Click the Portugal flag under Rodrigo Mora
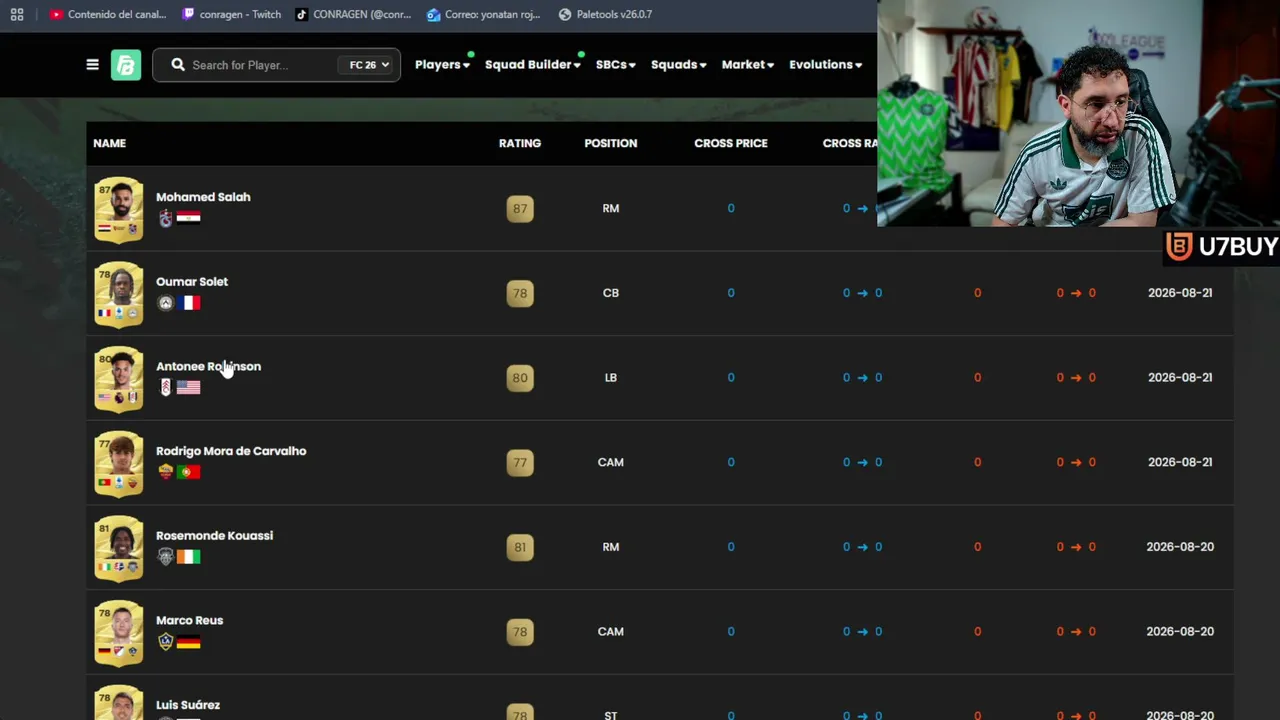Image resolution: width=1280 pixels, height=720 pixels. 188,472
